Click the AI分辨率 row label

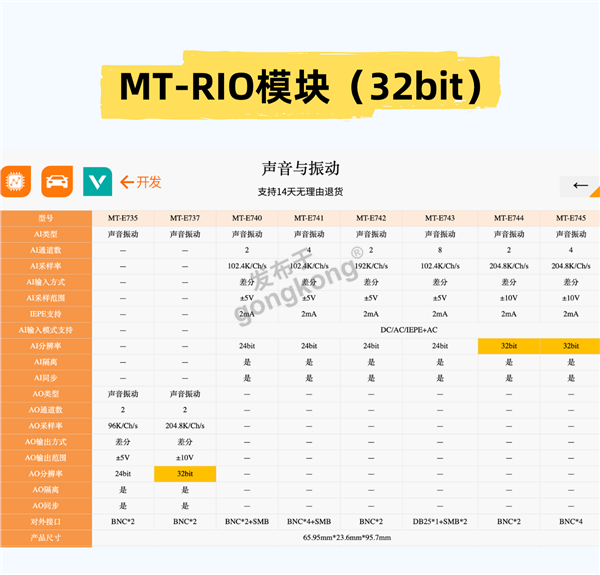(46, 345)
